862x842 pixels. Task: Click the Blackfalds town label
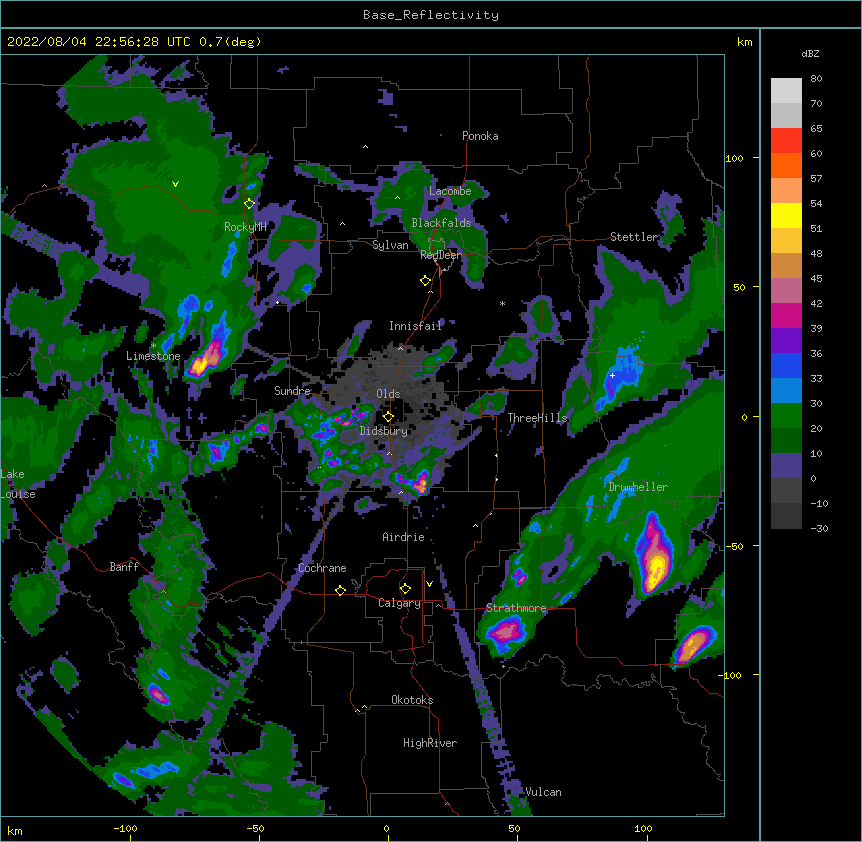pyautogui.click(x=441, y=223)
